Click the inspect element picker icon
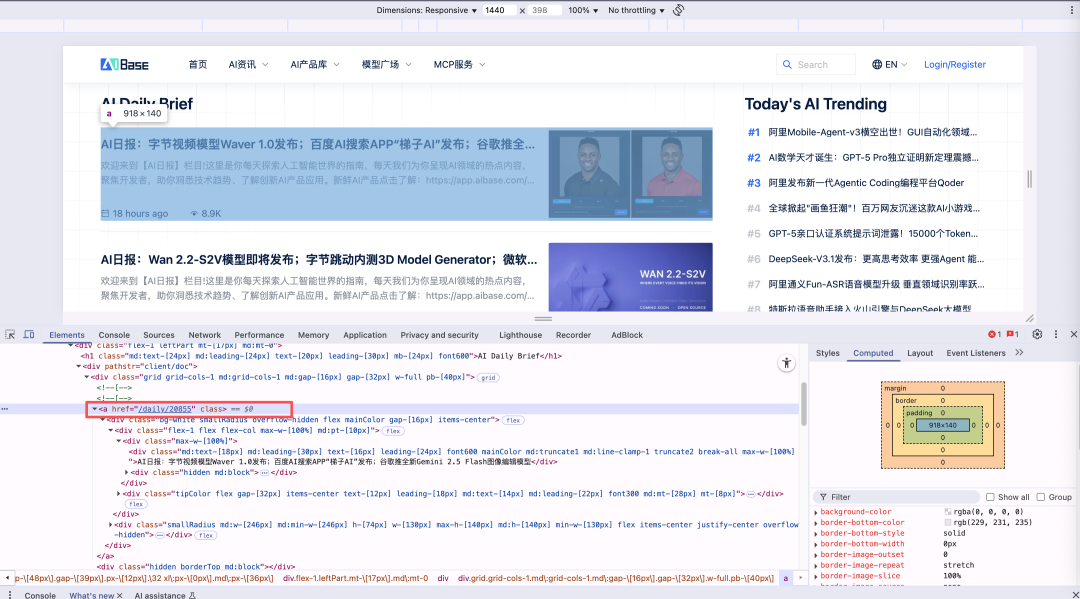 pyautogui.click(x=10, y=335)
